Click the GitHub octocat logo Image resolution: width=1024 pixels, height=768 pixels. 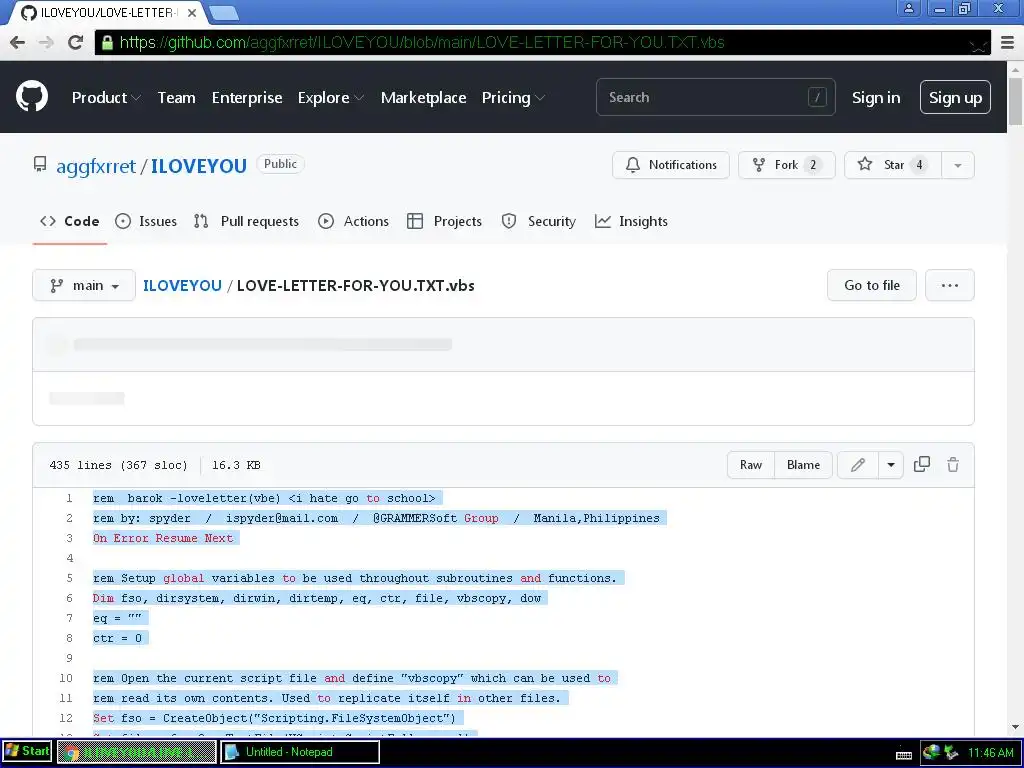coord(32,97)
